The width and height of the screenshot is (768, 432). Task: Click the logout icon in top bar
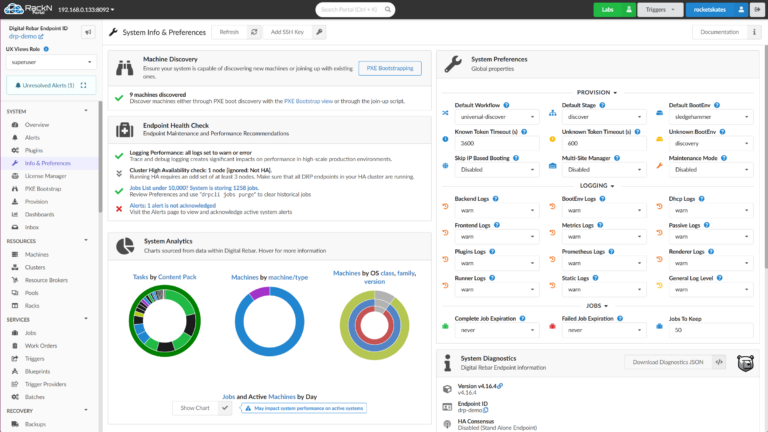[x=755, y=10]
